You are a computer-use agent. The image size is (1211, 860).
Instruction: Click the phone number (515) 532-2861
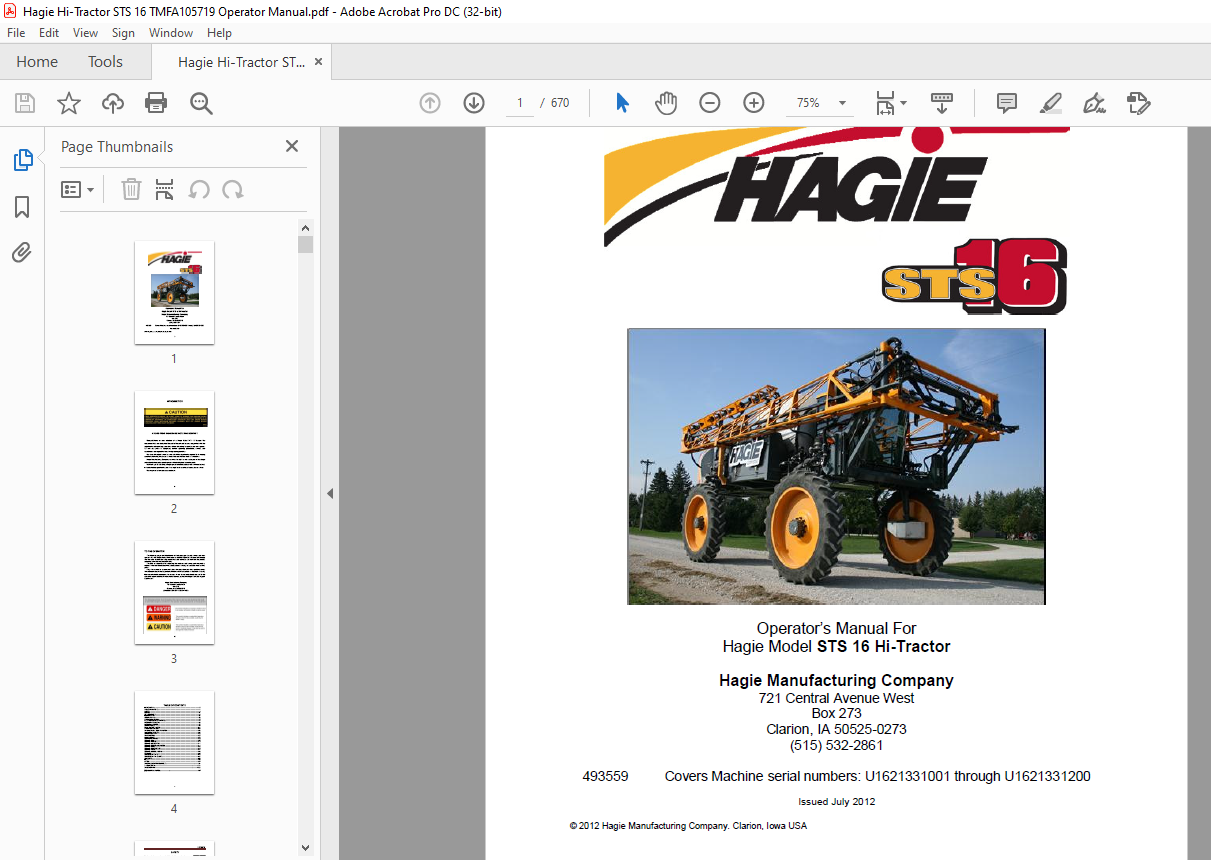[x=836, y=745]
